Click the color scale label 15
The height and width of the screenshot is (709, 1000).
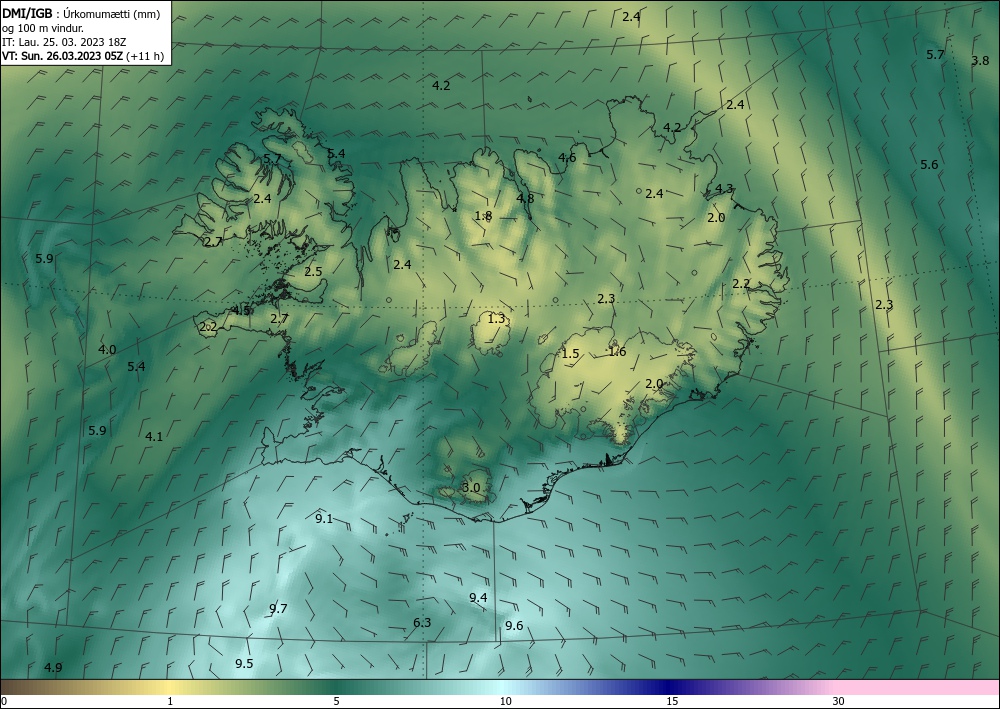pyautogui.click(x=672, y=701)
